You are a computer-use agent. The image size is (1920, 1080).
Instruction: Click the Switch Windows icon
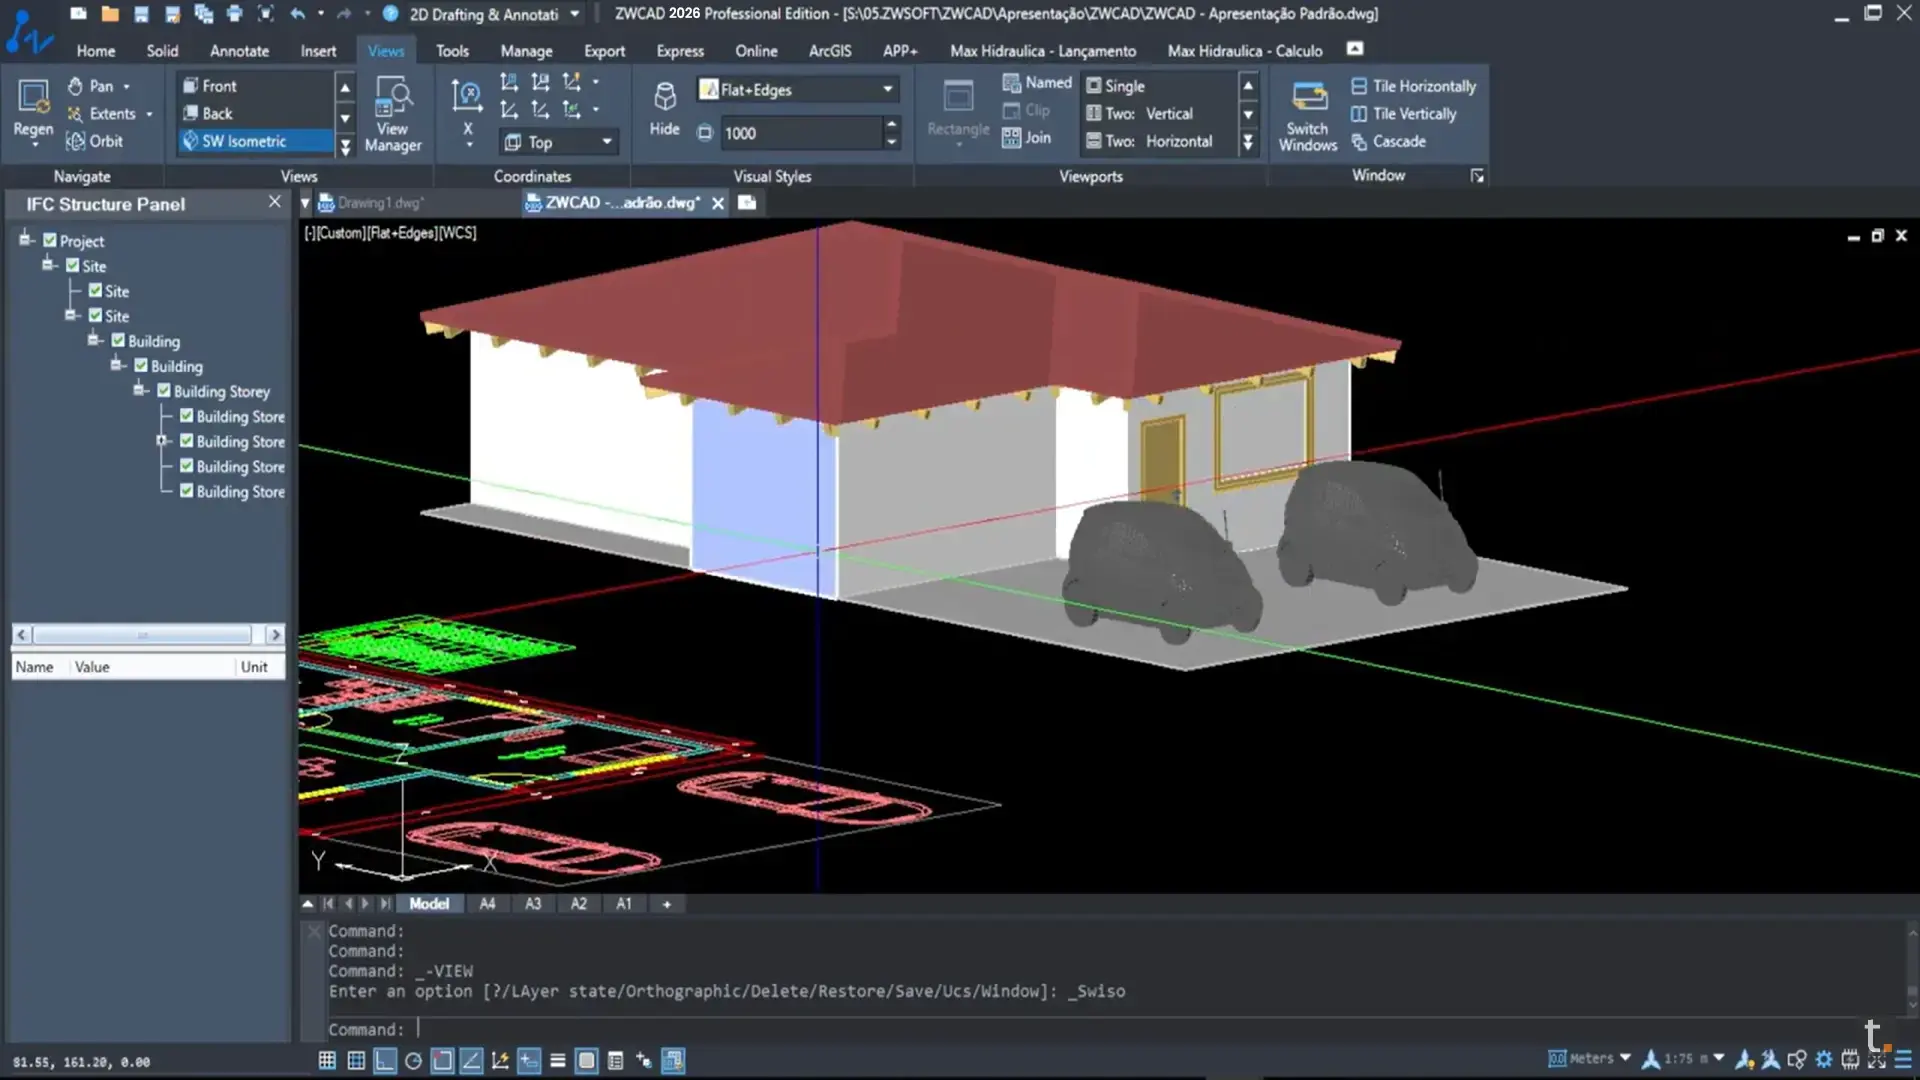1308,98
